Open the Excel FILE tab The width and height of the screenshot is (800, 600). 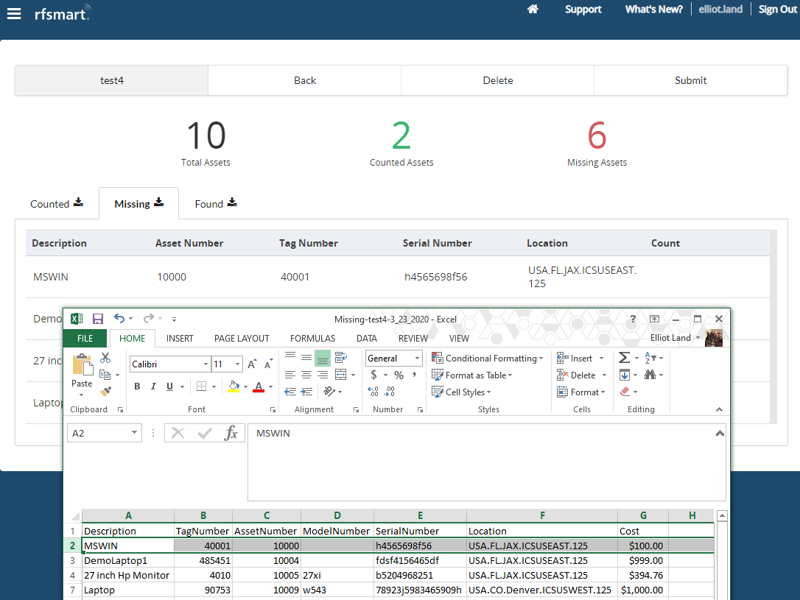(85, 338)
